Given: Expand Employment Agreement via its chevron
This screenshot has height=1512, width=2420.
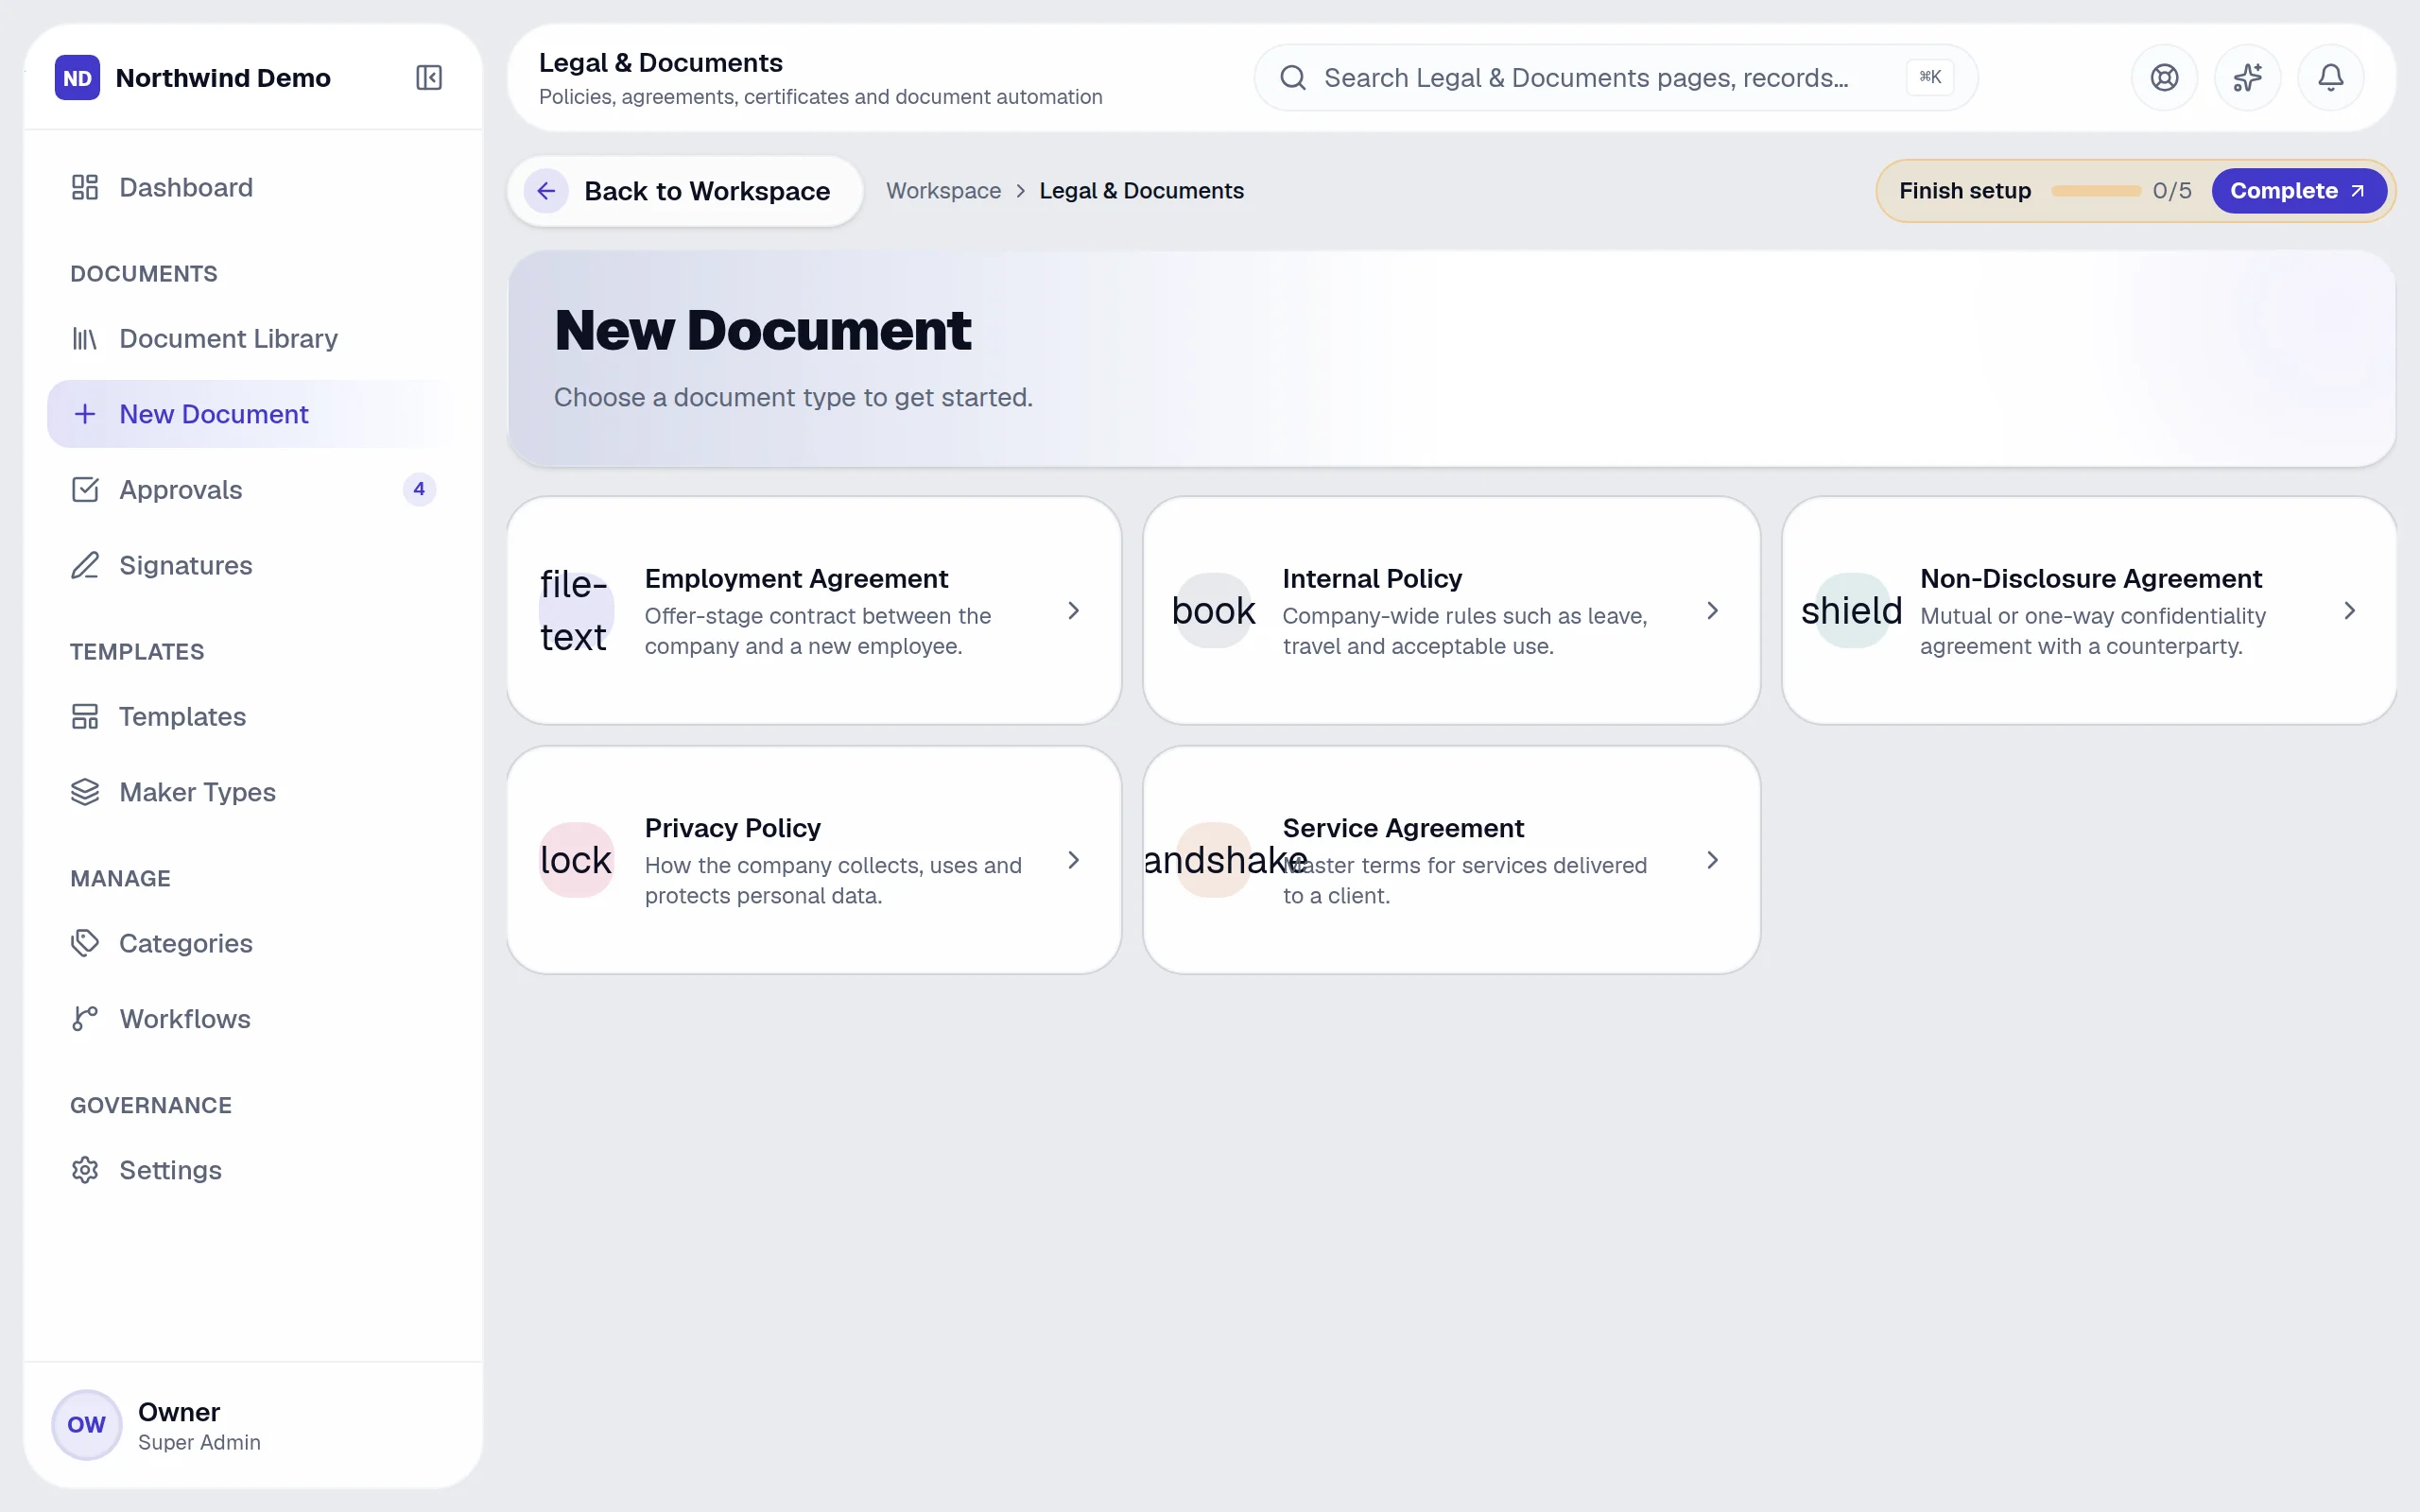Looking at the screenshot, I should click(x=1073, y=610).
